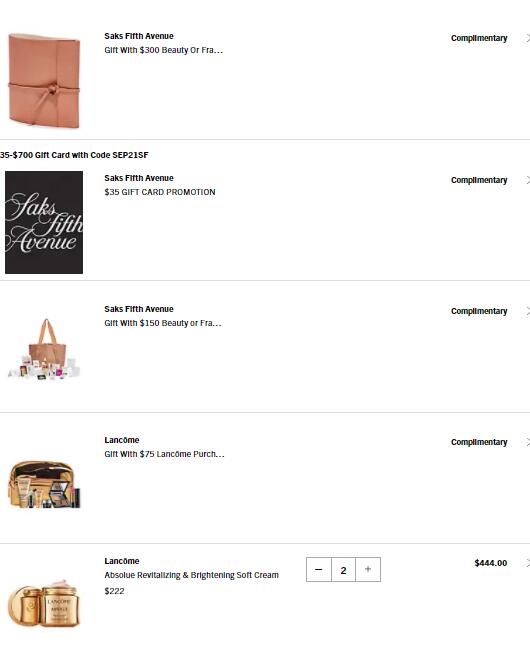Screen dimensions: 530x648
Task: Increase Absolue Soft Cream quantity with plus
Action: pyautogui.click(x=368, y=569)
